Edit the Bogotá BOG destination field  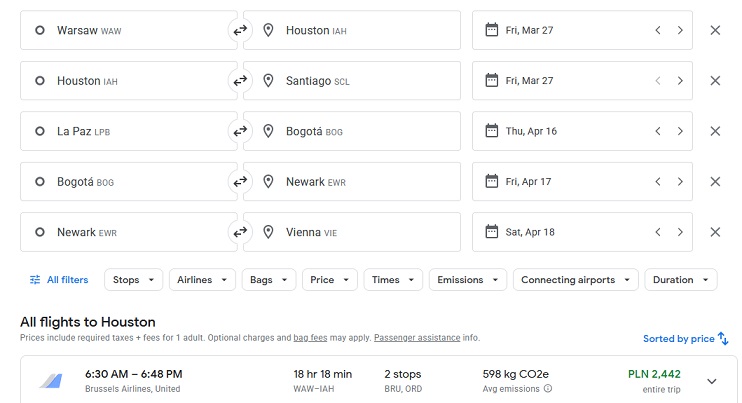point(352,131)
